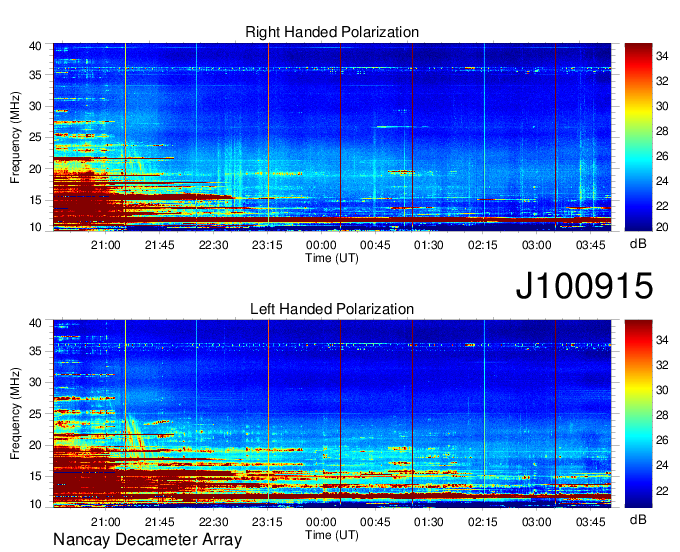Click the 25 MHz frequency tick of Left Handed plot

coord(36,414)
